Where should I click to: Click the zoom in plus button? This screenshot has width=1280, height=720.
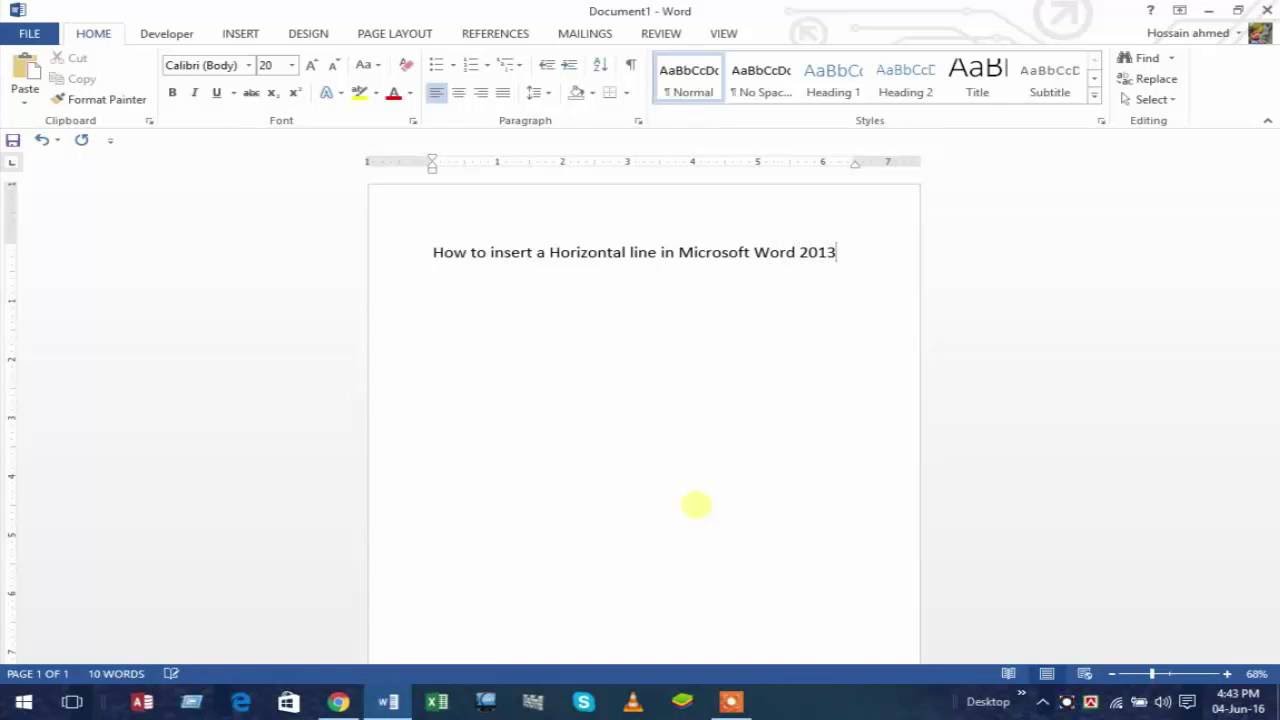[1227, 674]
